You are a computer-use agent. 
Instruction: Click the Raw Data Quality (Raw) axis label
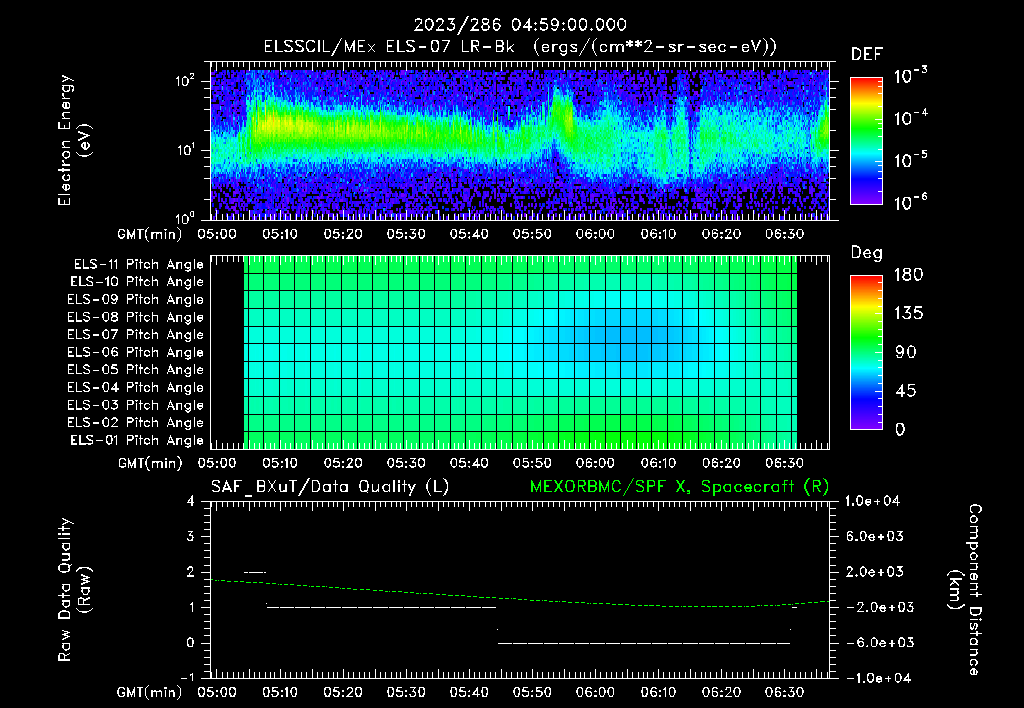(74, 590)
